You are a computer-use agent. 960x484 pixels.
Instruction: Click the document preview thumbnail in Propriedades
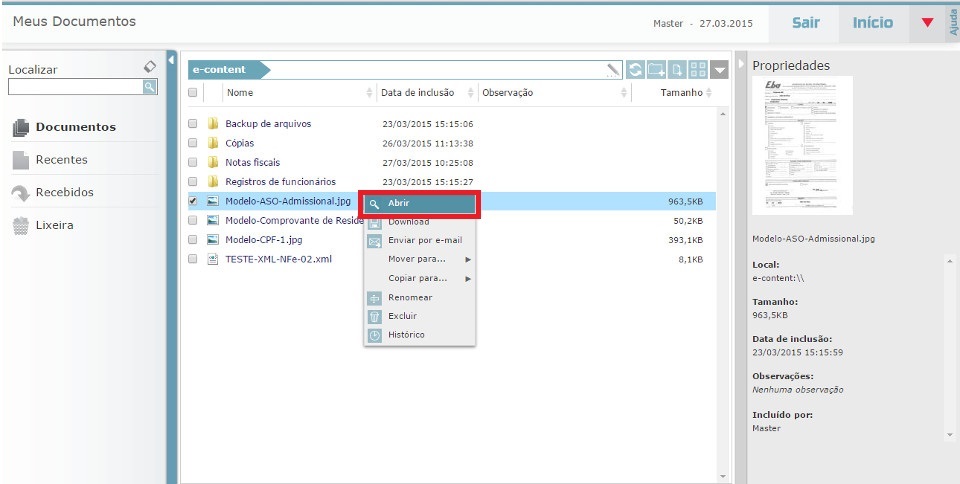point(802,145)
